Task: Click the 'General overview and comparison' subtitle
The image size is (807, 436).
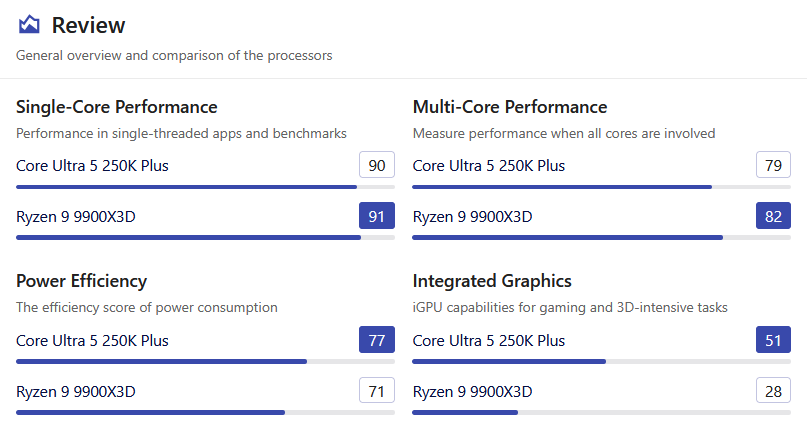Action: 174,56
